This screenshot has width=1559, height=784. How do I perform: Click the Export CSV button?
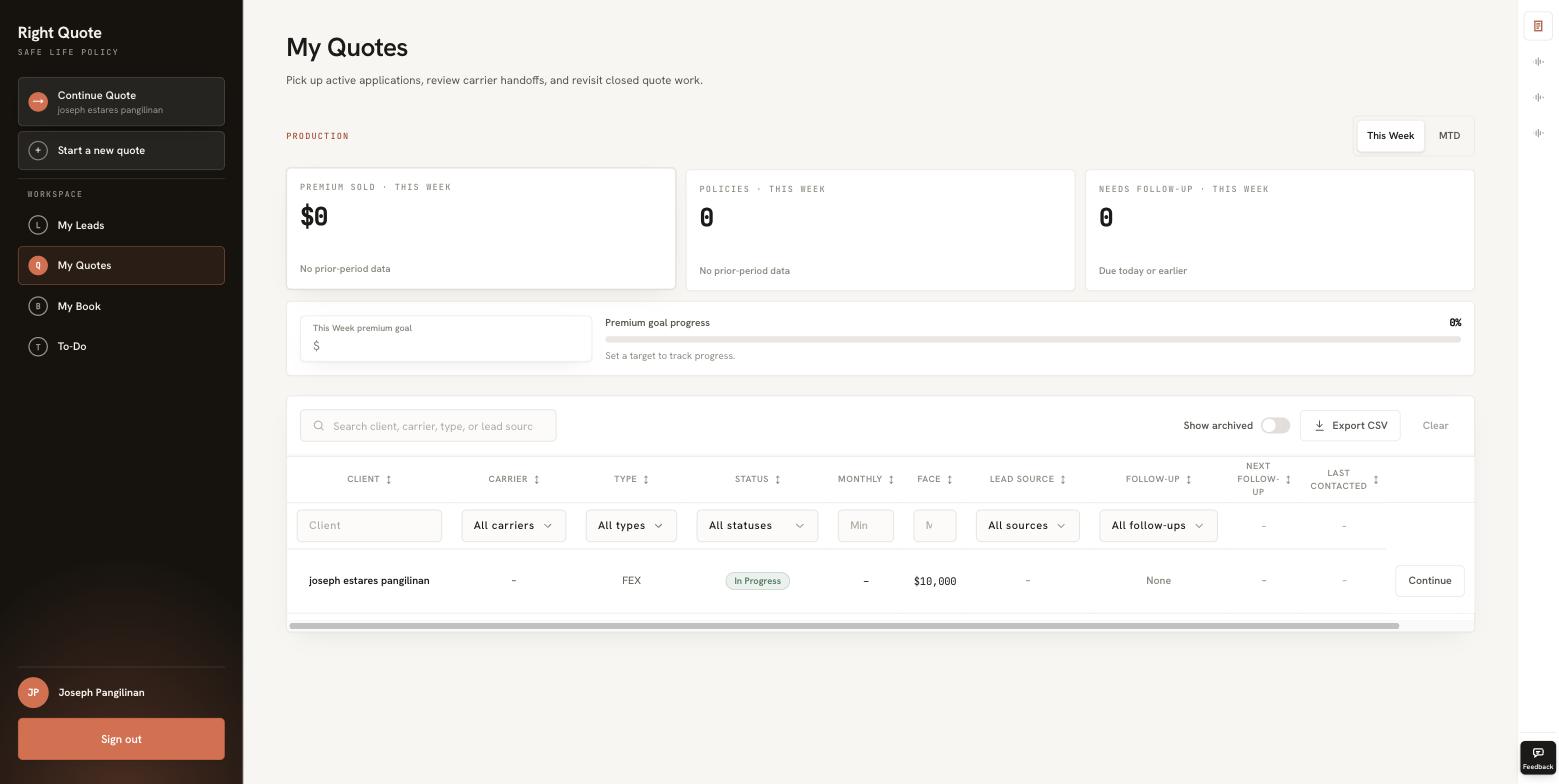pyautogui.click(x=1350, y=426)
